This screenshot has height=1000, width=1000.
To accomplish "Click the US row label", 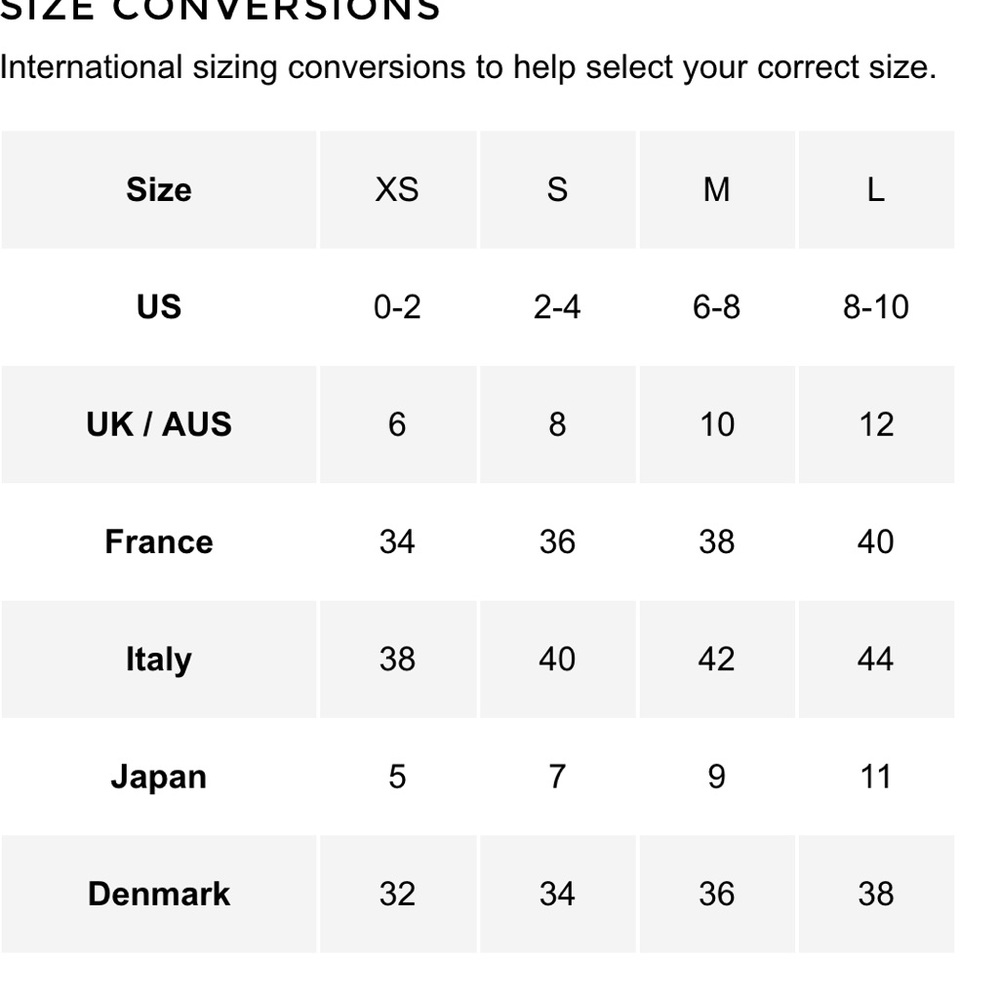I will click(159, 307).
